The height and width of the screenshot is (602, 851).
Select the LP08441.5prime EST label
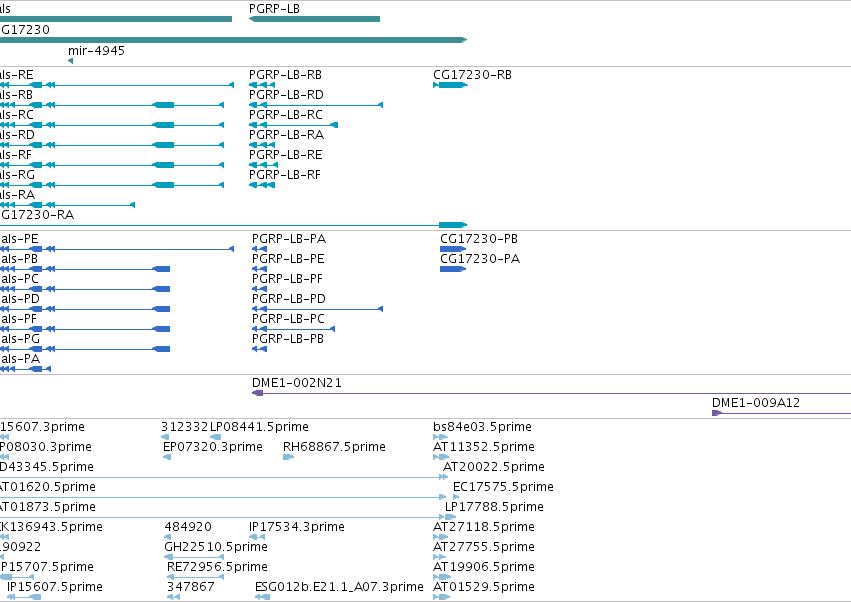[259, 427]
